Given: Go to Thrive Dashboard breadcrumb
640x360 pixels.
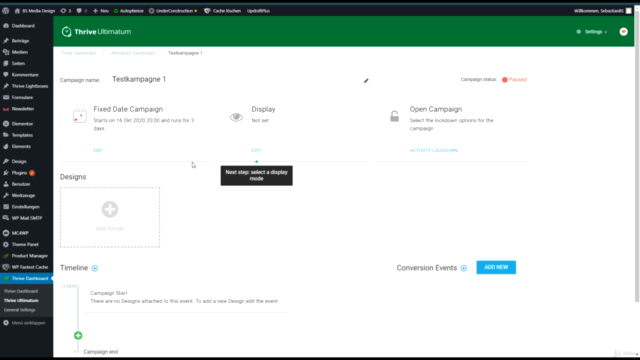Looking at the screenshot, I should pos(78,53).
